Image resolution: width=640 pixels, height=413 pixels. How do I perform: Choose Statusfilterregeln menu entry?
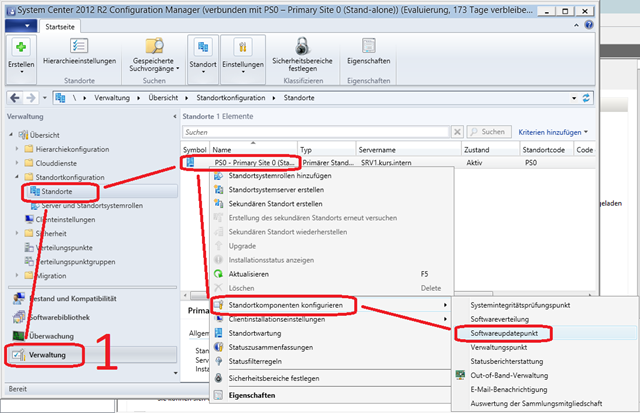pos(331,361)
